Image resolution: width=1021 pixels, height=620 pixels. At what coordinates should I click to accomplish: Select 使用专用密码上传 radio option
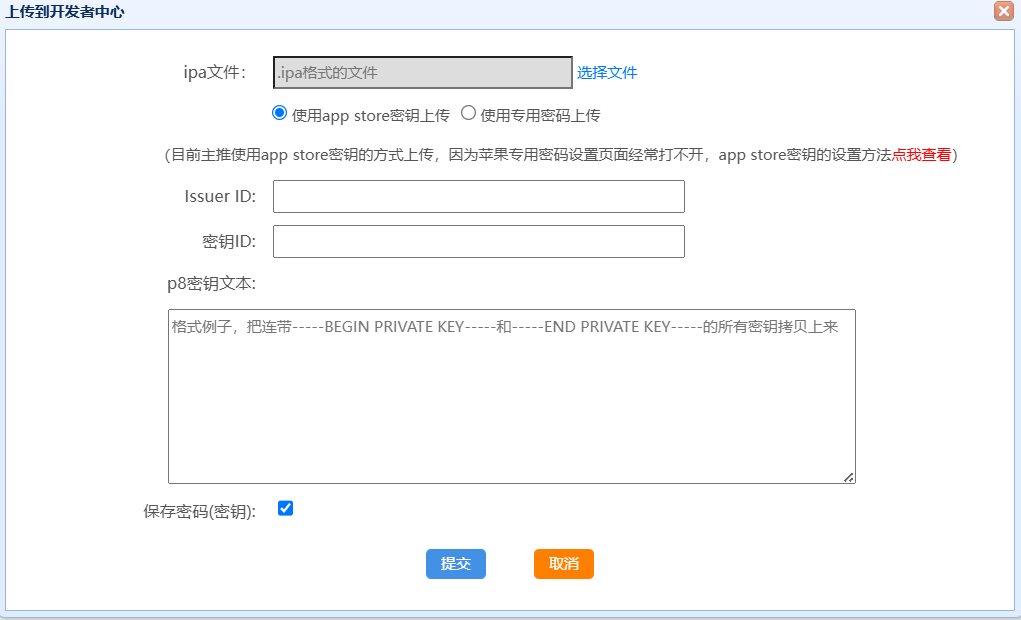[468, 113]
